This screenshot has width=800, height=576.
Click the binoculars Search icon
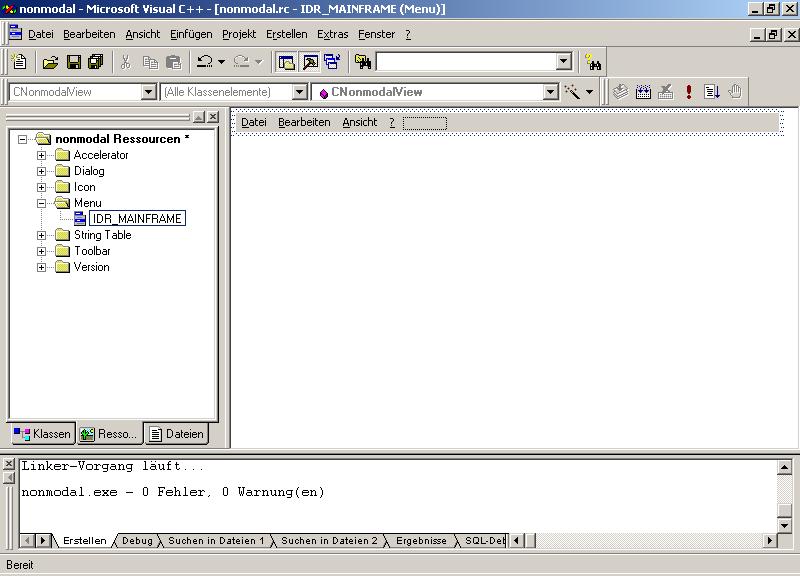click(x=593, y=62)
